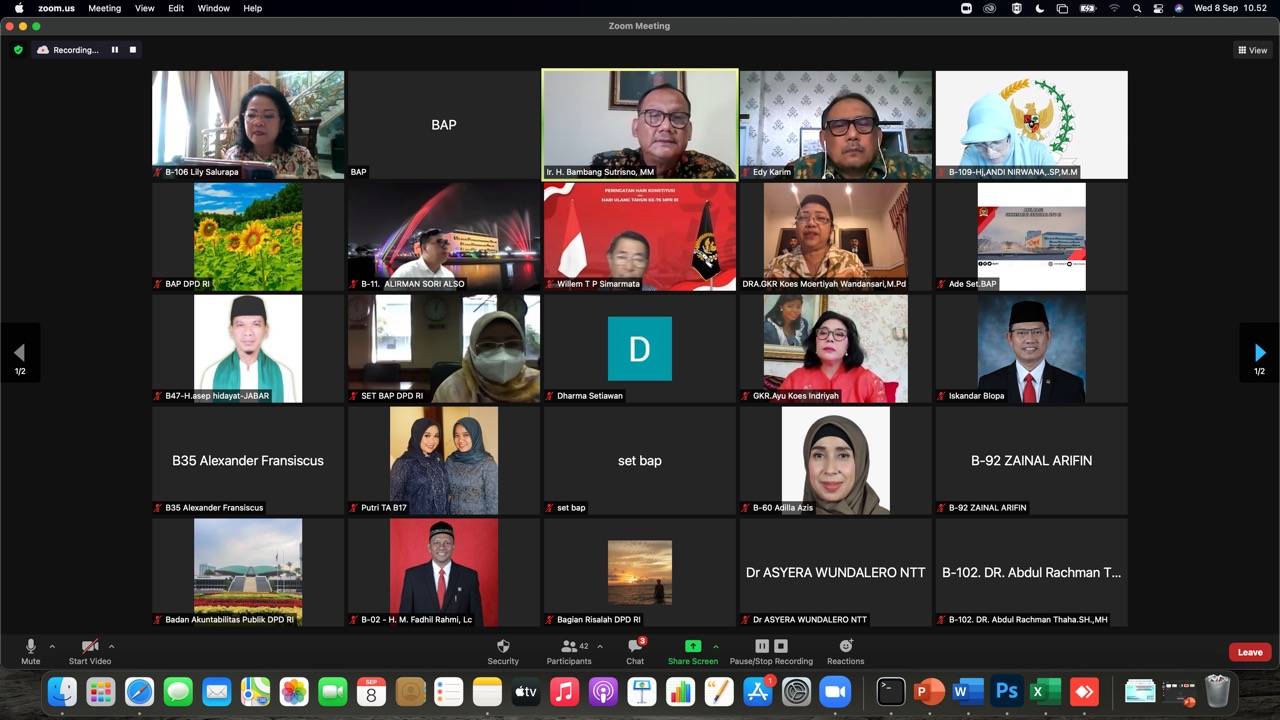
Task: Stop the recording from the top-left indicator
Action: pyautogui.click(x=133, y=50)
